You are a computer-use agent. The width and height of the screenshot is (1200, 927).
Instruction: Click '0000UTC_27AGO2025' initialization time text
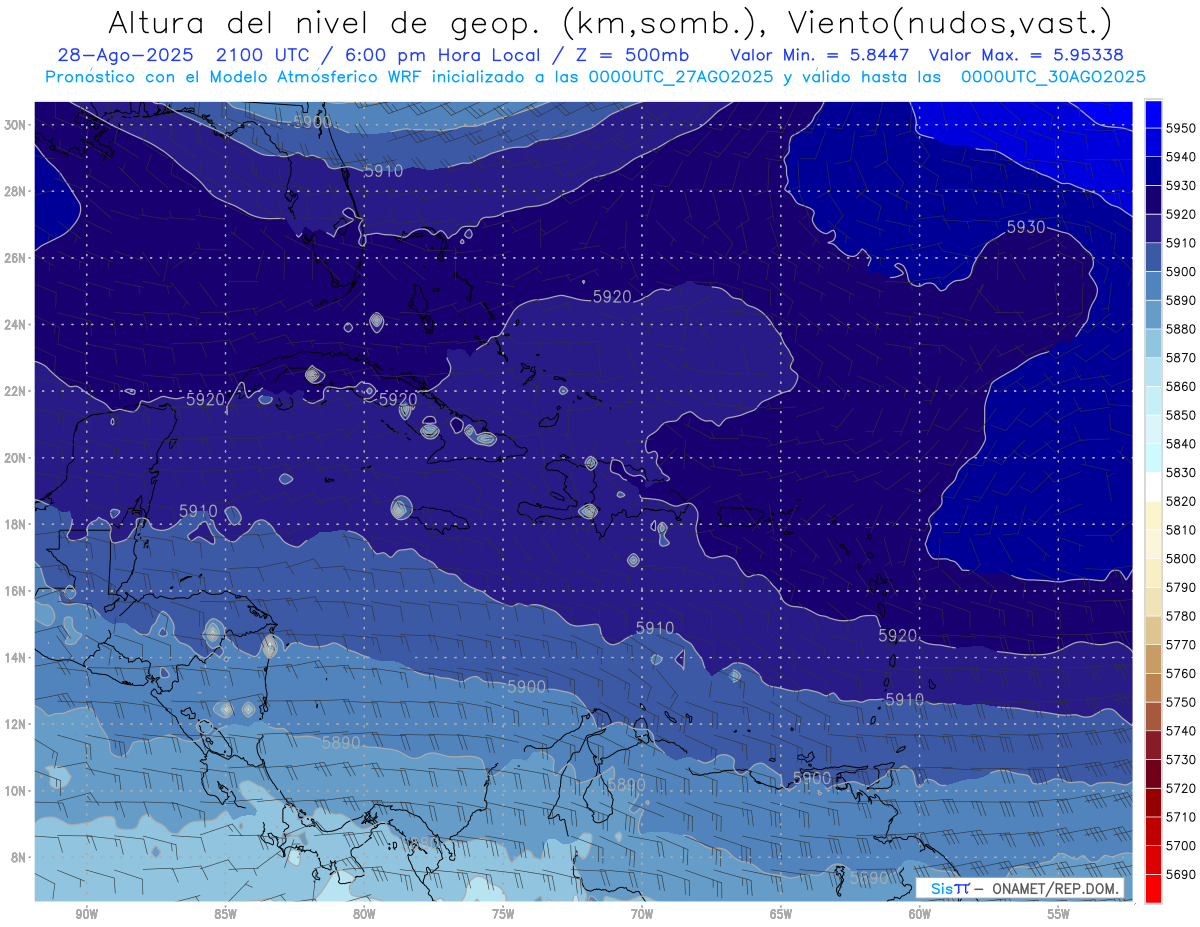coord(681,77)
